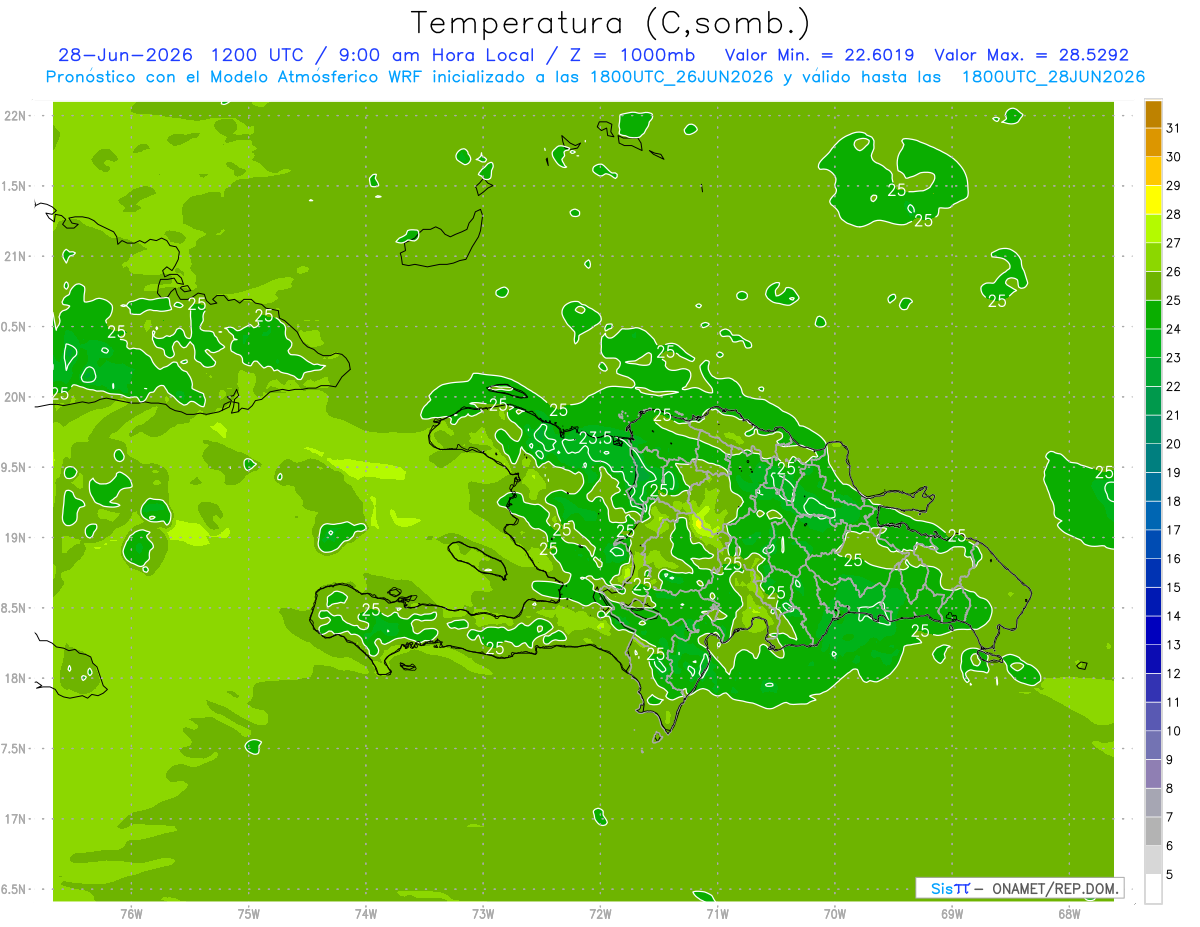
Task: Click the '17N' latitude axis label
Action: point(15,819)
